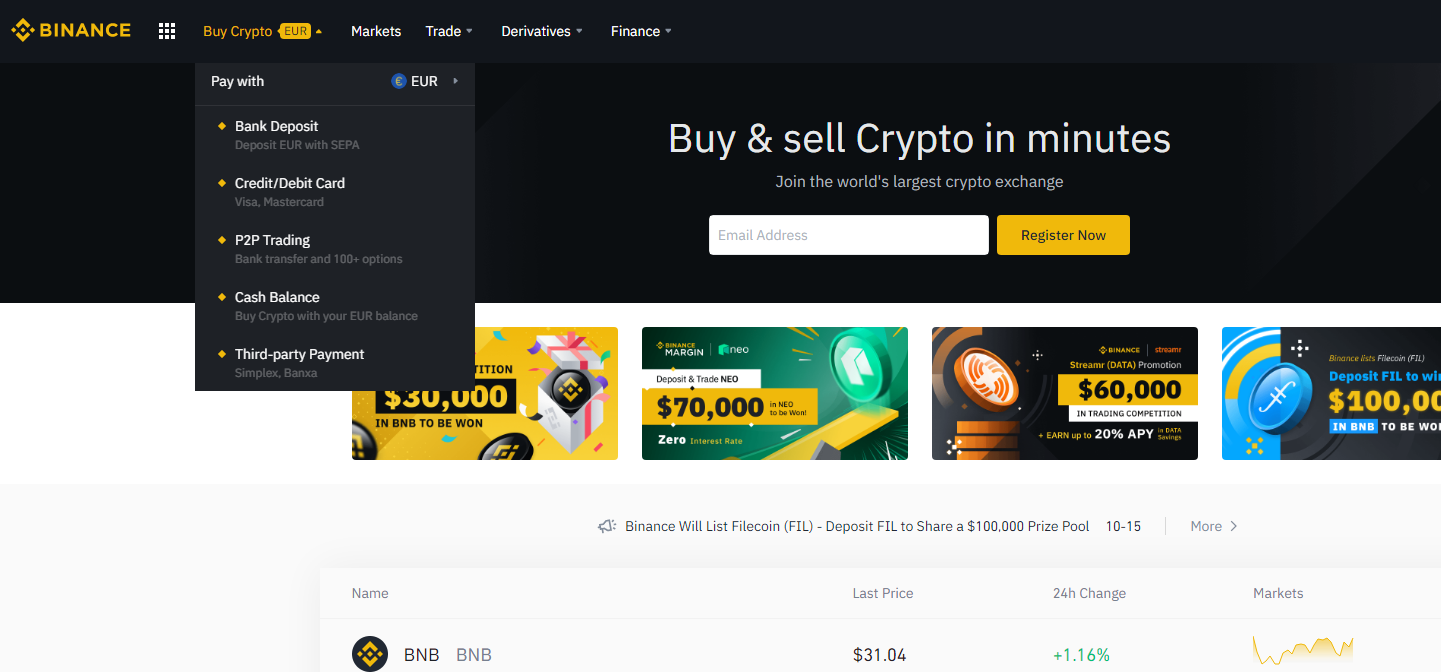Open the Finance dropdown menu
The image size is (1441, 672).
[641, 31]
